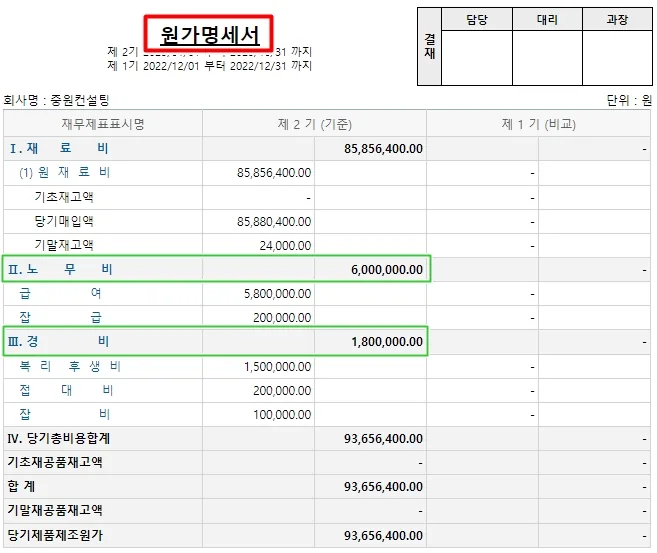Open the (1) 원재료비 account link
The image size is (657, 553).
pos(65,172)
